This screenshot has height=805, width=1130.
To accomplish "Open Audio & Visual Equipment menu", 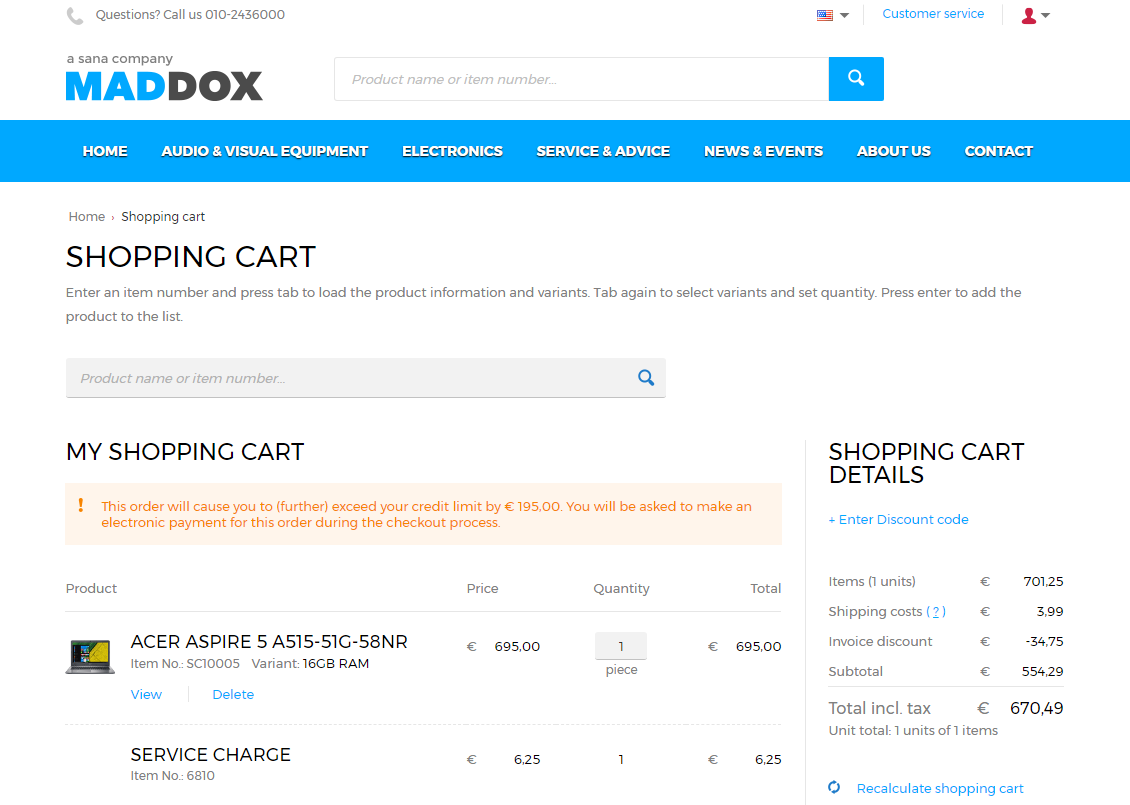I will pos(264,151).
